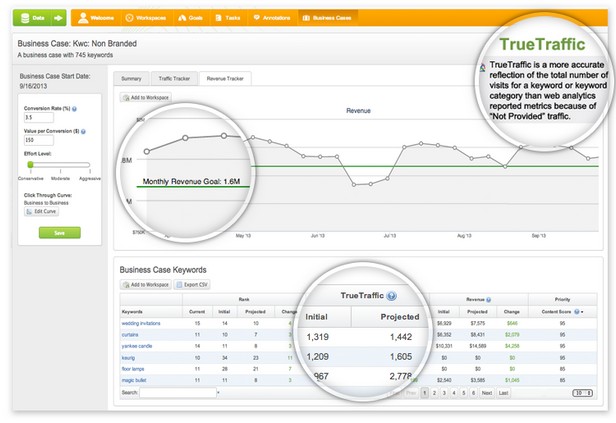Click the Content Score help icon
Viewport: 616px width, 423px height.
pos(577,312)
